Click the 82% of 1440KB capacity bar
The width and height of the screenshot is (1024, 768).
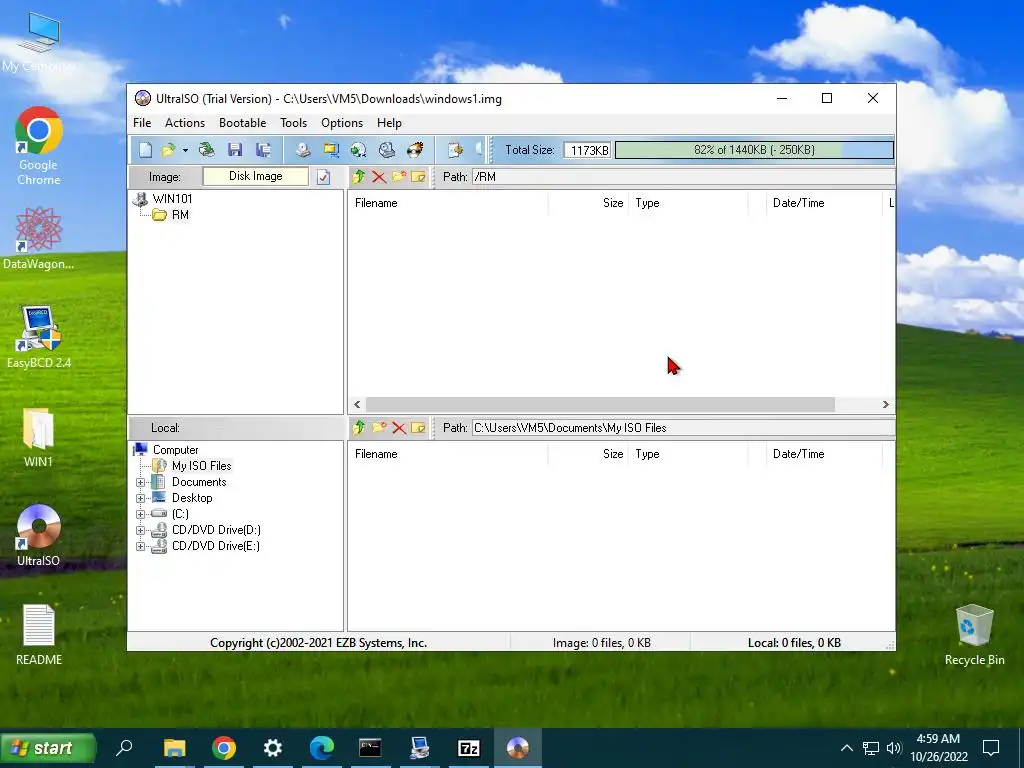[754, 150]
